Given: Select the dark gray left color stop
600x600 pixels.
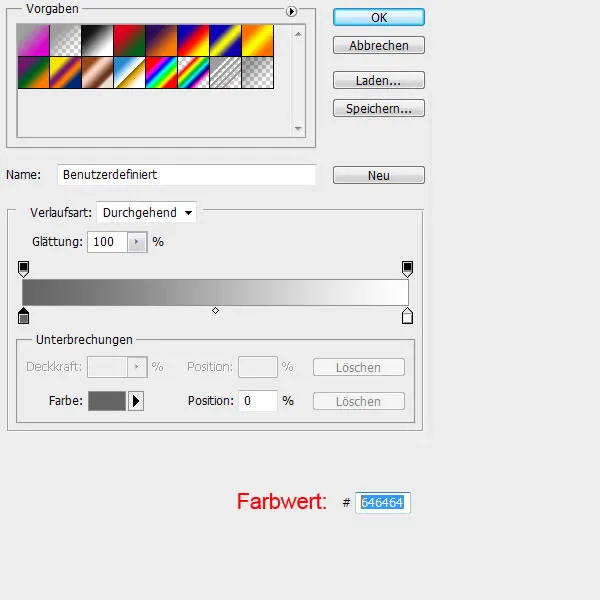Looking at the screenshot, I should pos(24,316).
